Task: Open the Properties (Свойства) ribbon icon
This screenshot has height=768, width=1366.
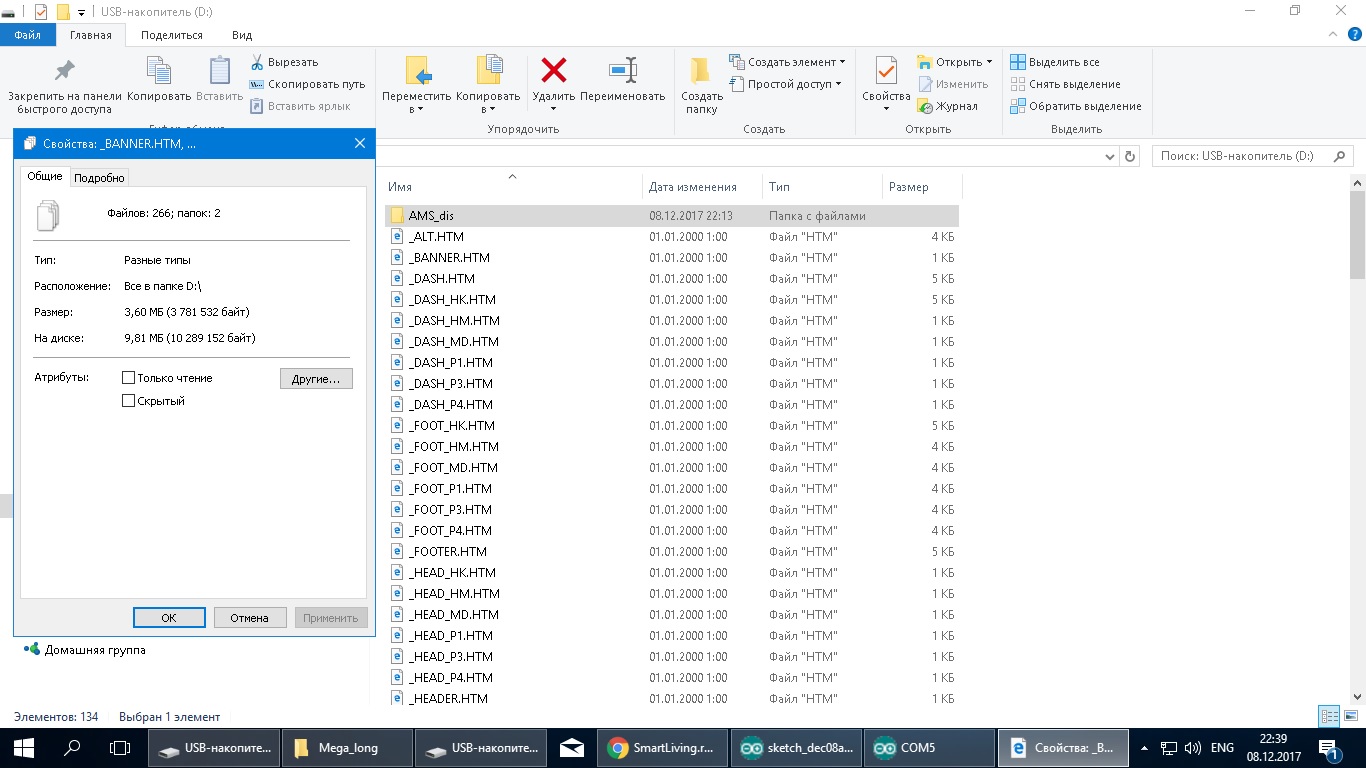Action: 886,71
